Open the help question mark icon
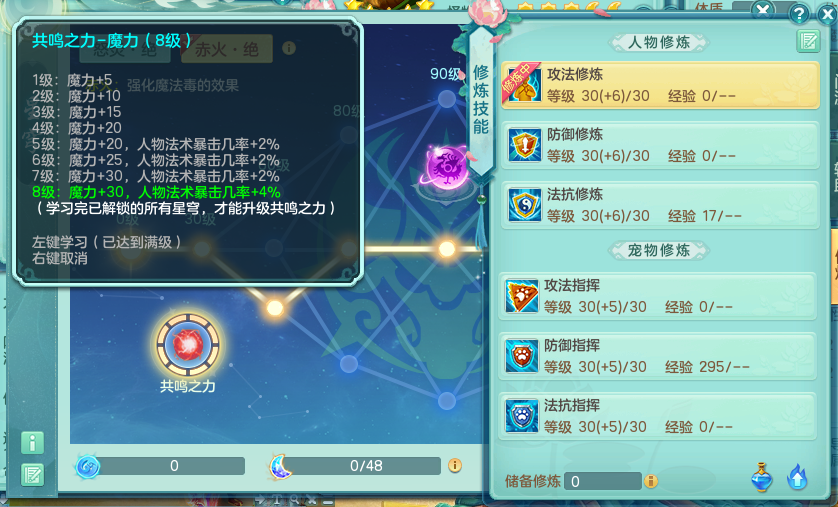Viewport: 838px width, 507px height. (x=798, y=13)
